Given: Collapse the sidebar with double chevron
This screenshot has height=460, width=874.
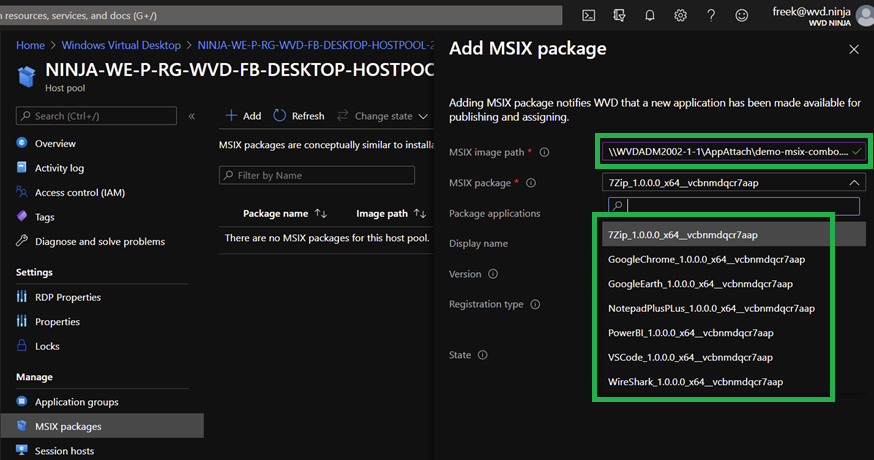Looking at the screenshot, I should [x=192, y=116].
